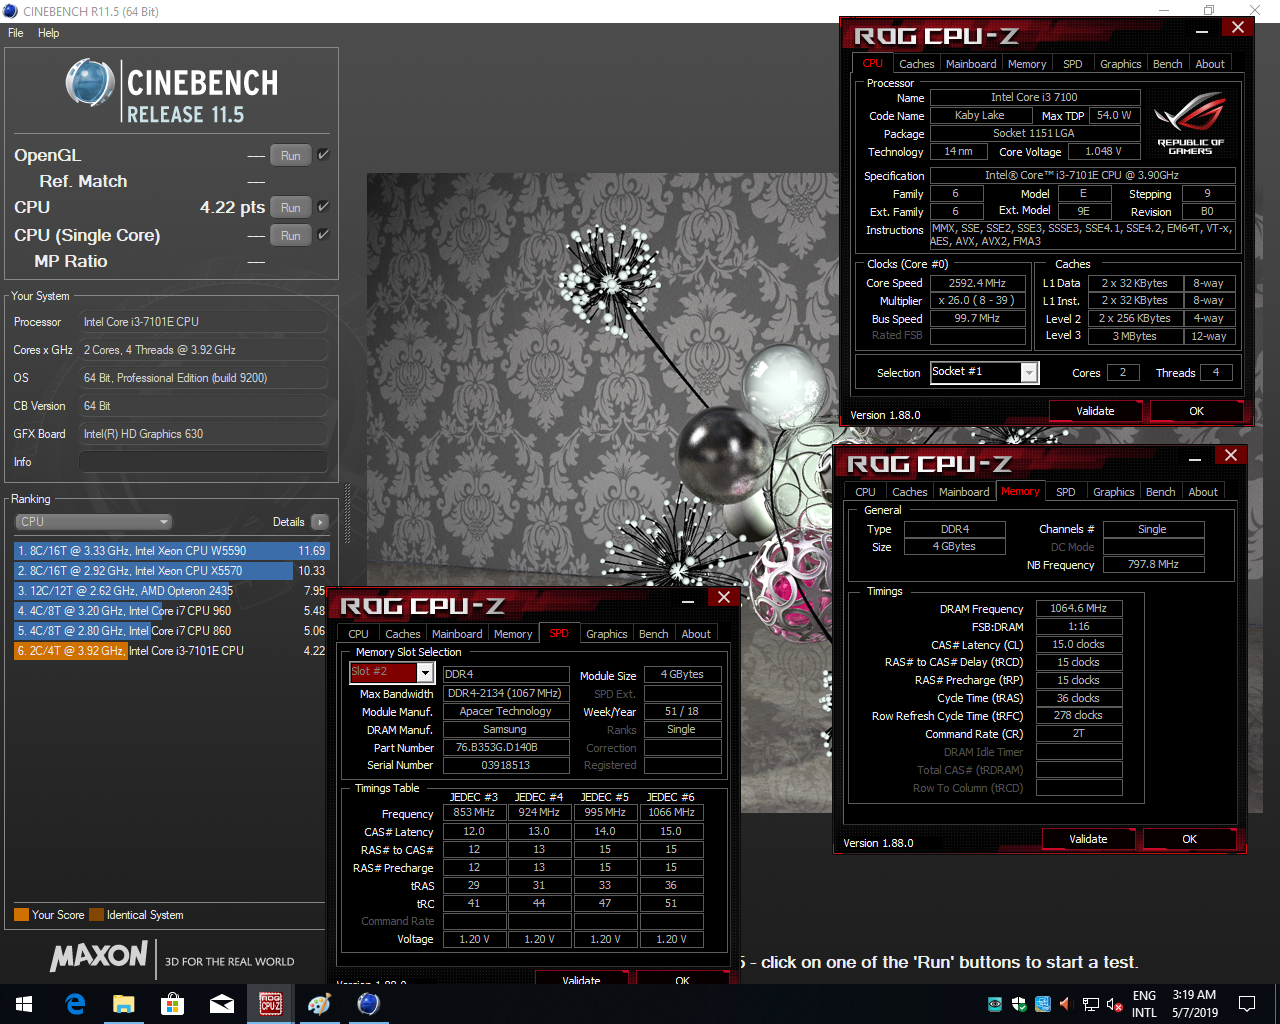Open the Socket #1 selection dropdown
The height and width of the screenshot is (1024, 1280).
point(985,372)
